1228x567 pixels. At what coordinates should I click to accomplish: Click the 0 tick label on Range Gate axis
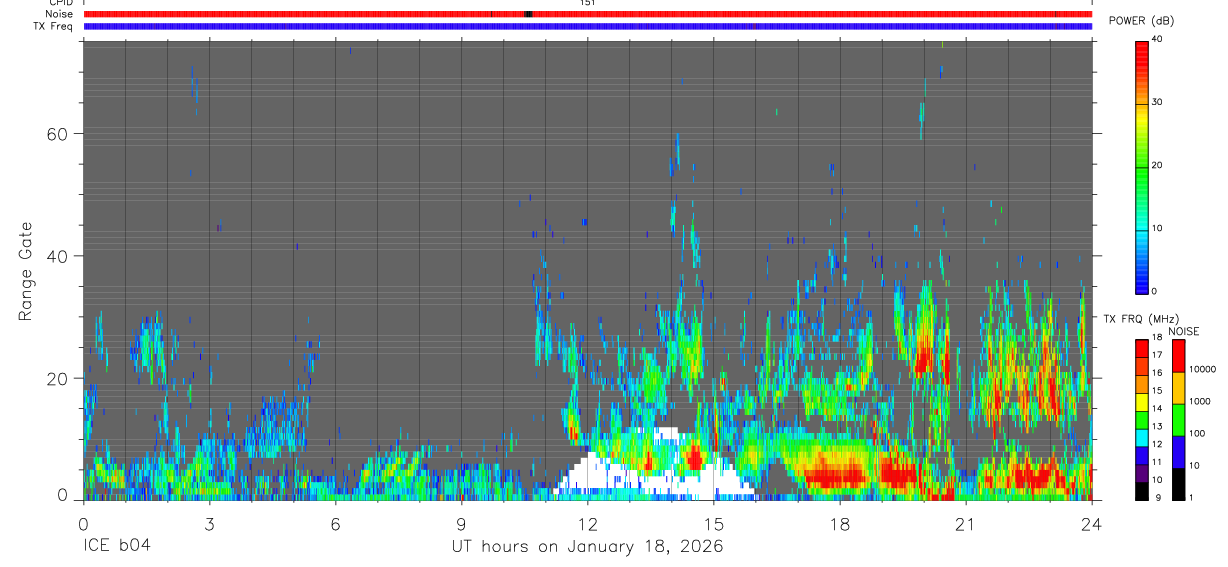pos(62,495)
